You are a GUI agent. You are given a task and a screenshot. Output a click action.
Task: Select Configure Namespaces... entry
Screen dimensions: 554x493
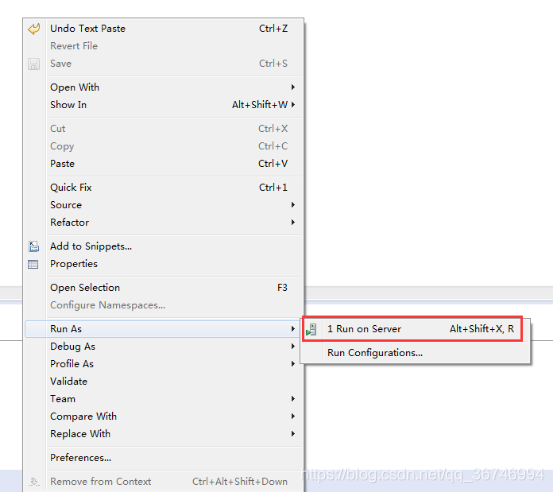point(163,305)
